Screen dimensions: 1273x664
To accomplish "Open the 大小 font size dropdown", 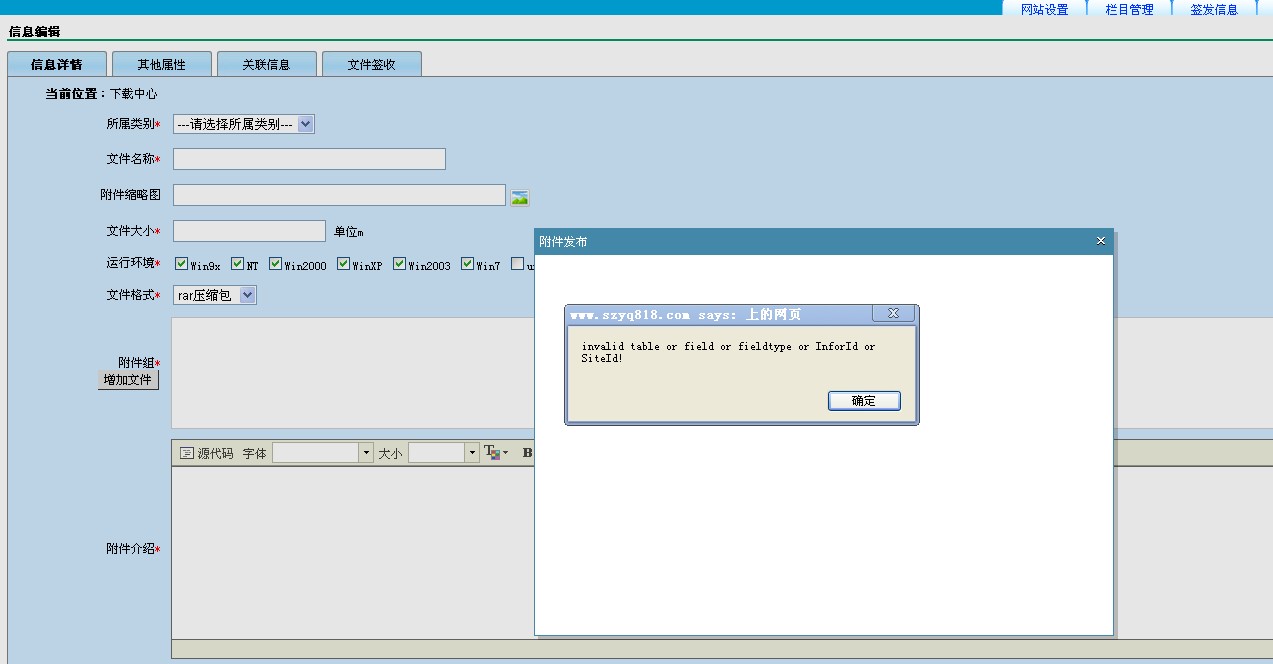I will click(443, 453).
